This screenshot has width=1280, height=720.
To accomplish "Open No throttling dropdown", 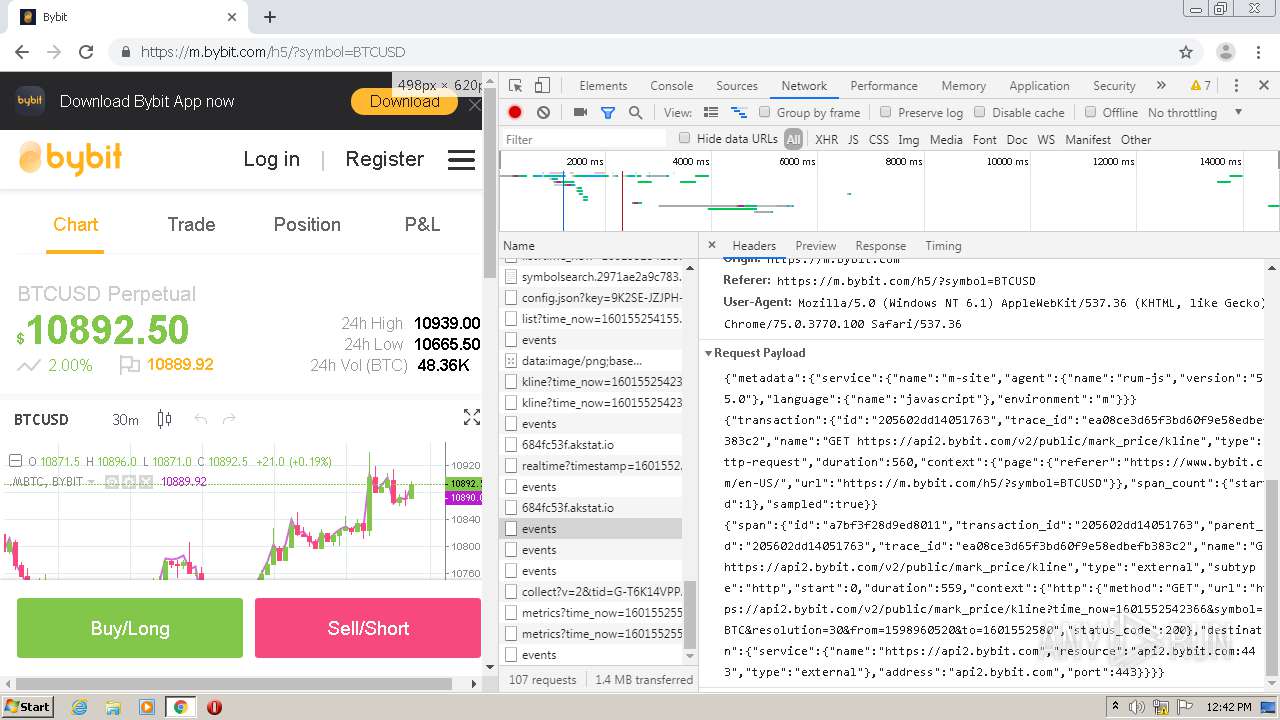I will pos(1196,113).
